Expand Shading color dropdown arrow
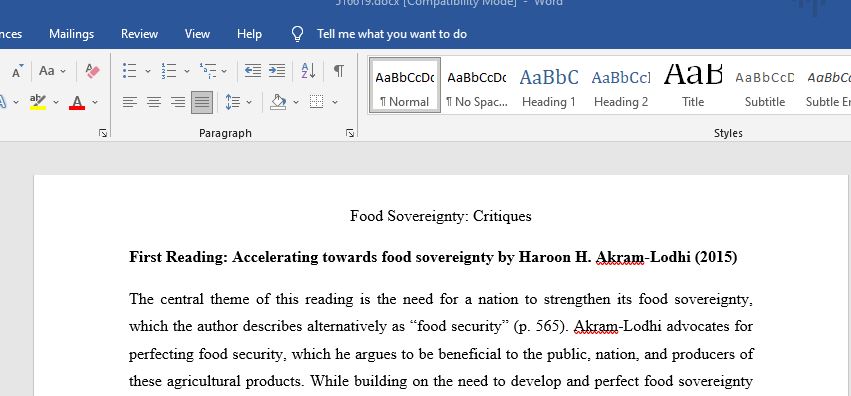The width and height of the screenshot is (851, 396). click(x=296, y=102)
